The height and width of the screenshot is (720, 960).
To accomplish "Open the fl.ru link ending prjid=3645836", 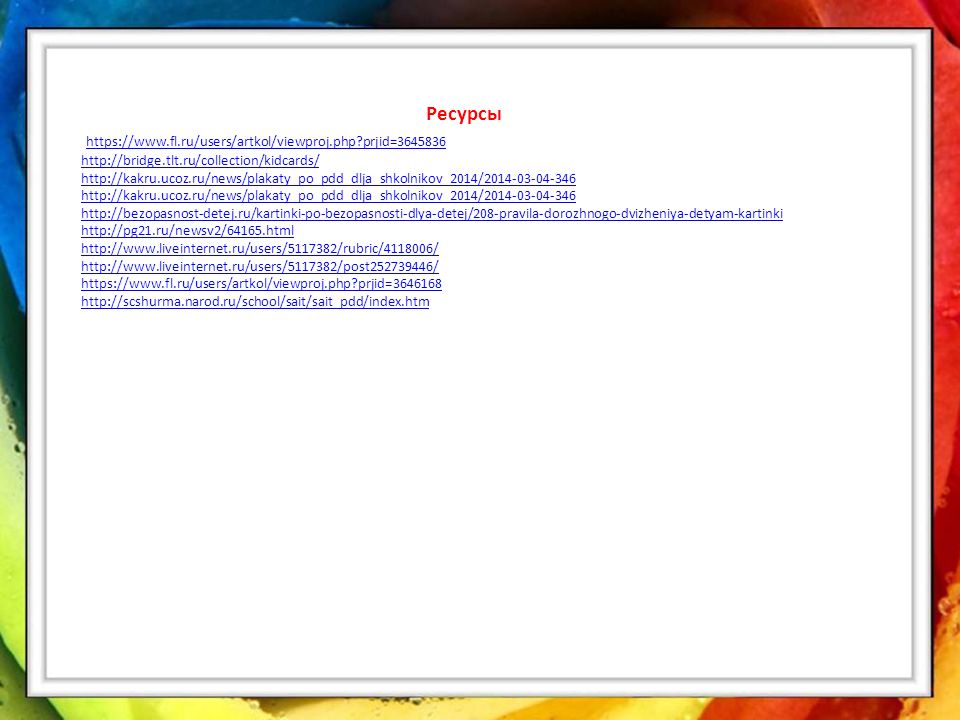I will [x=266, y=141].
